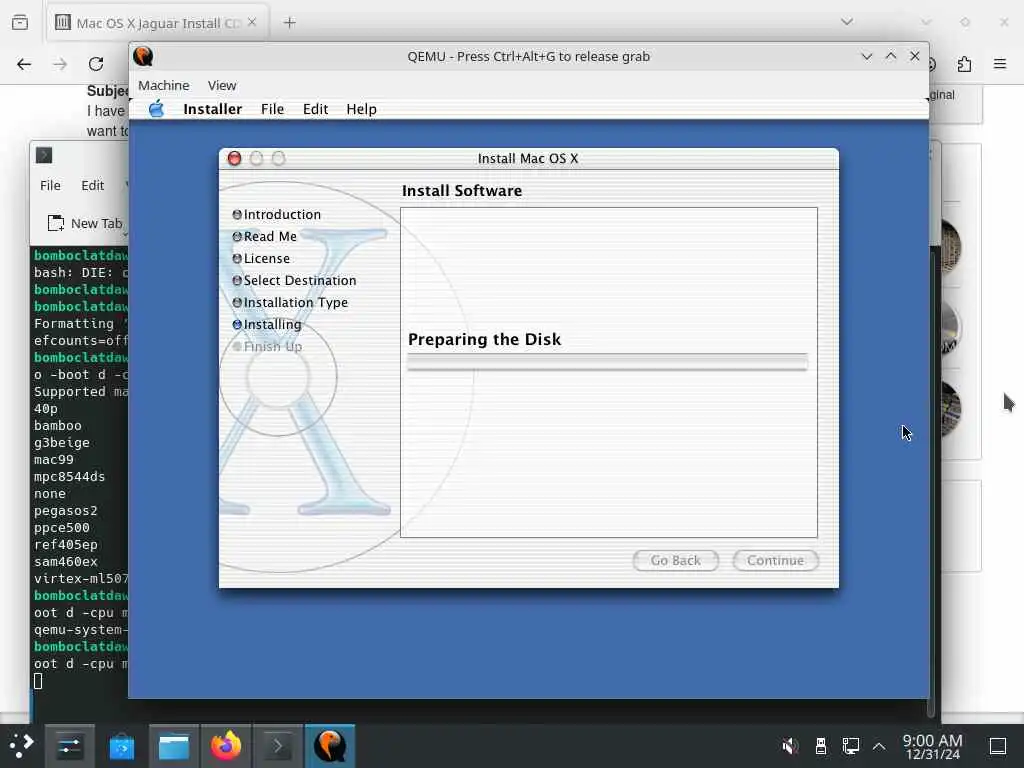
Task: Select the License step in the installer
Action: [x=261, y=259]
